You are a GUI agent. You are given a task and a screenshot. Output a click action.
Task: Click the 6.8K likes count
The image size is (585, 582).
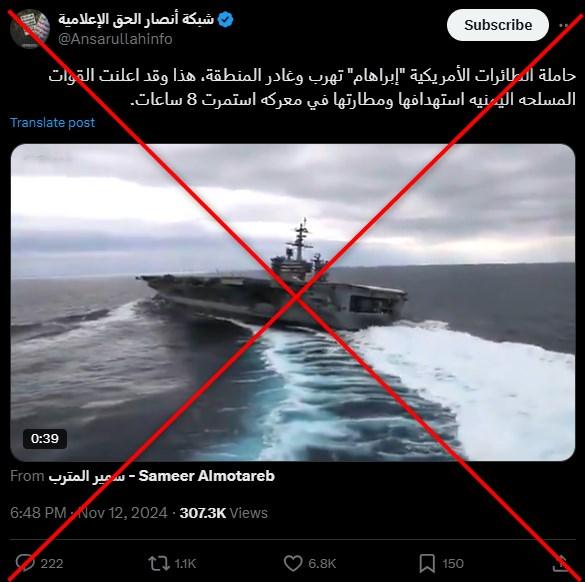tap(322, 564)
